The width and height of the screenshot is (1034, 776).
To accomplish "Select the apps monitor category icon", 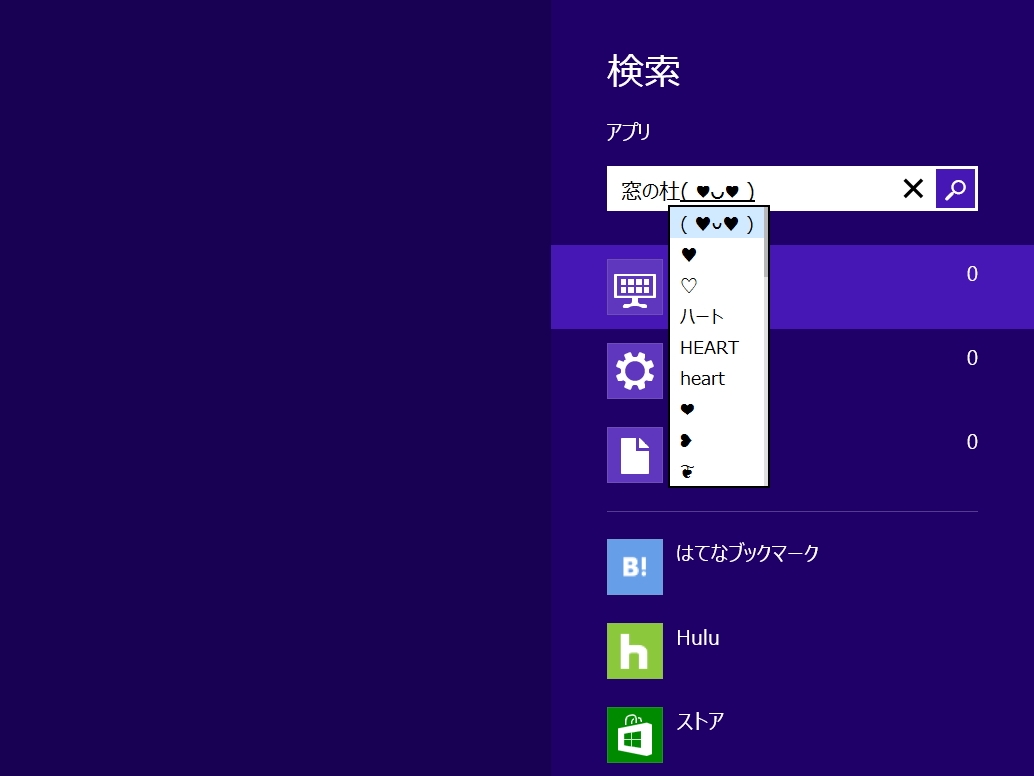I will (x=635, y=287).
